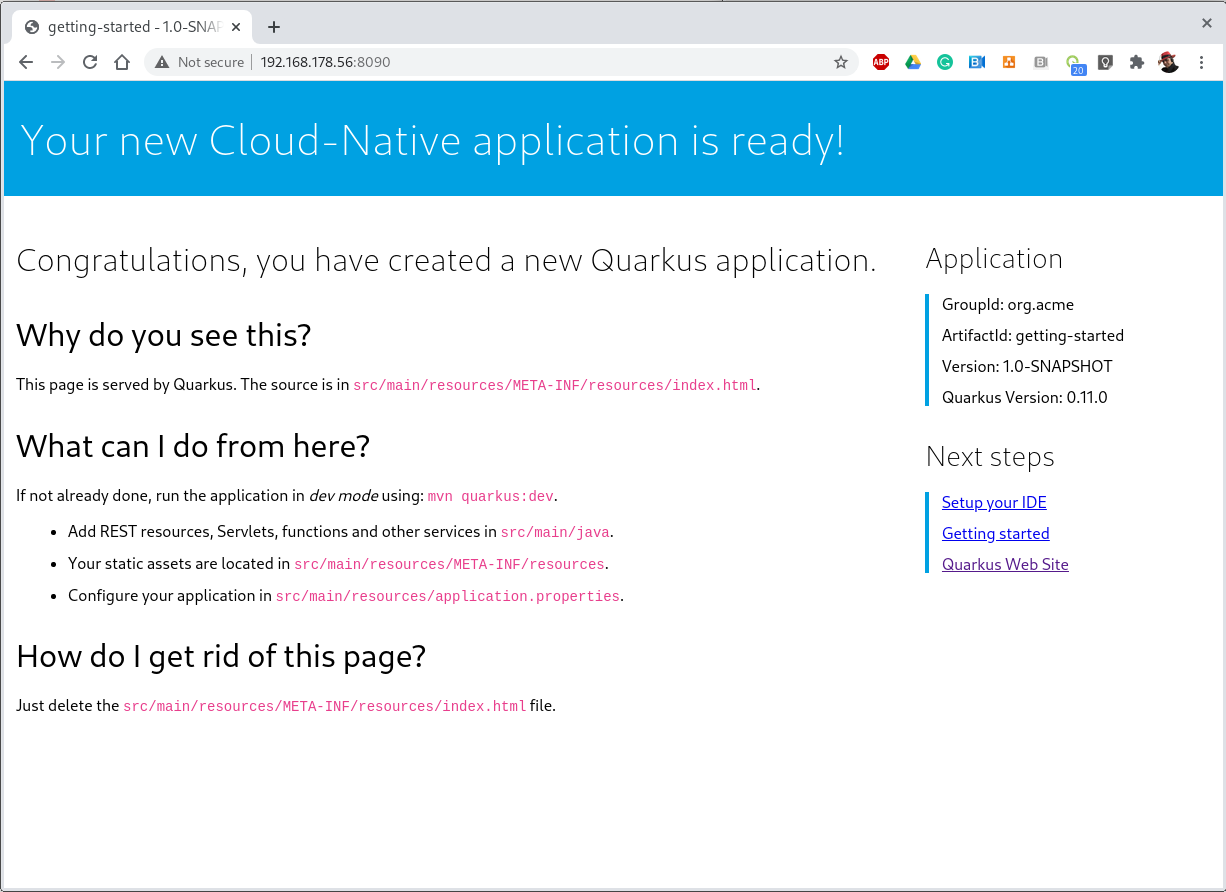Screen dimensions: 1226x892
Task: Visit the Quarkus Web Site link
Action: 1005,565
